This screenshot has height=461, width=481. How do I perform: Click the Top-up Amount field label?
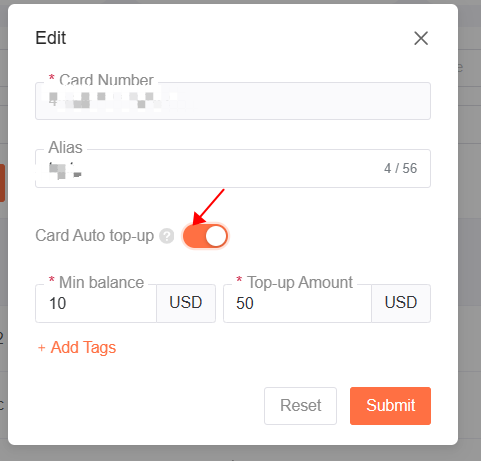pyautogui.click(x=300, y=282)
